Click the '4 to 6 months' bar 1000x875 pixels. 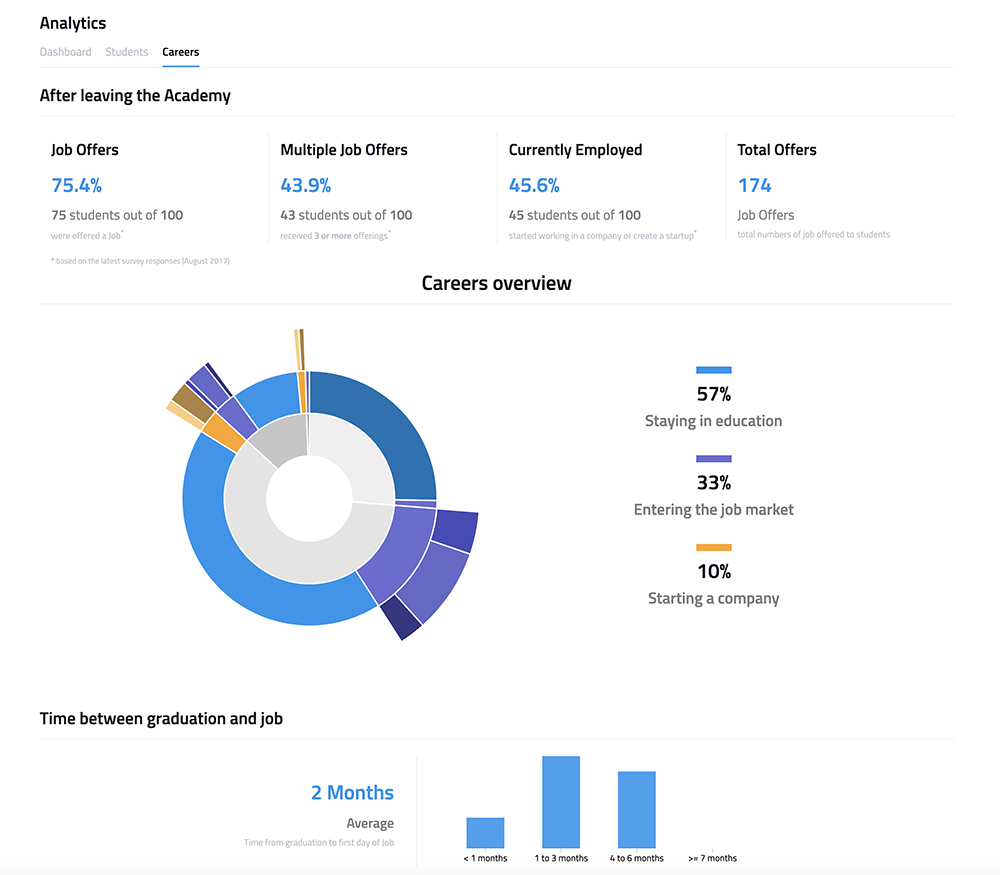click(x=636, y=810)
